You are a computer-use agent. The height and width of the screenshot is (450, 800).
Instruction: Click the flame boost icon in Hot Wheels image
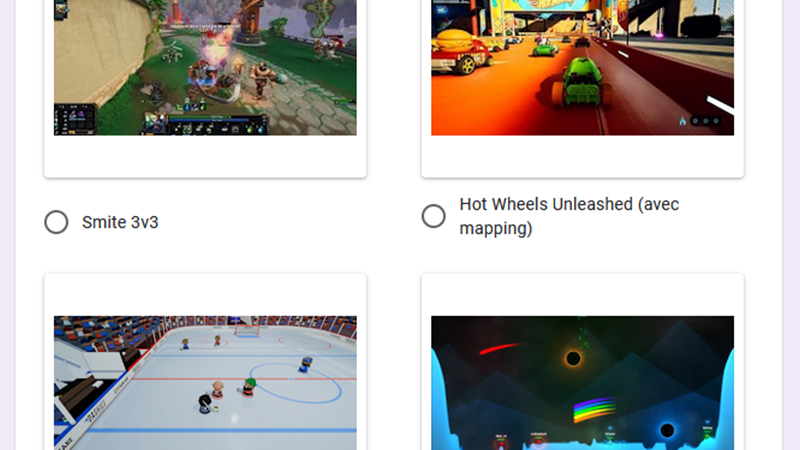click(683, 121)
